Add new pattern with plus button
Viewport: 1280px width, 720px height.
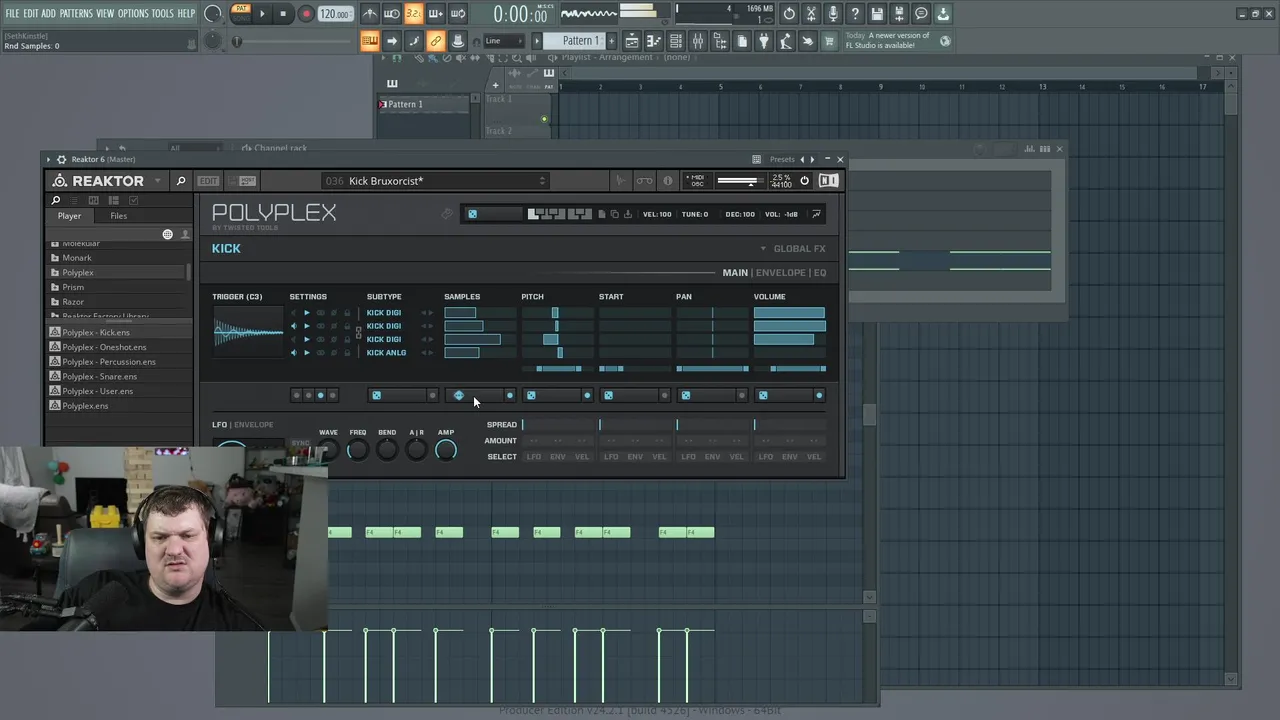pos(611,41)
